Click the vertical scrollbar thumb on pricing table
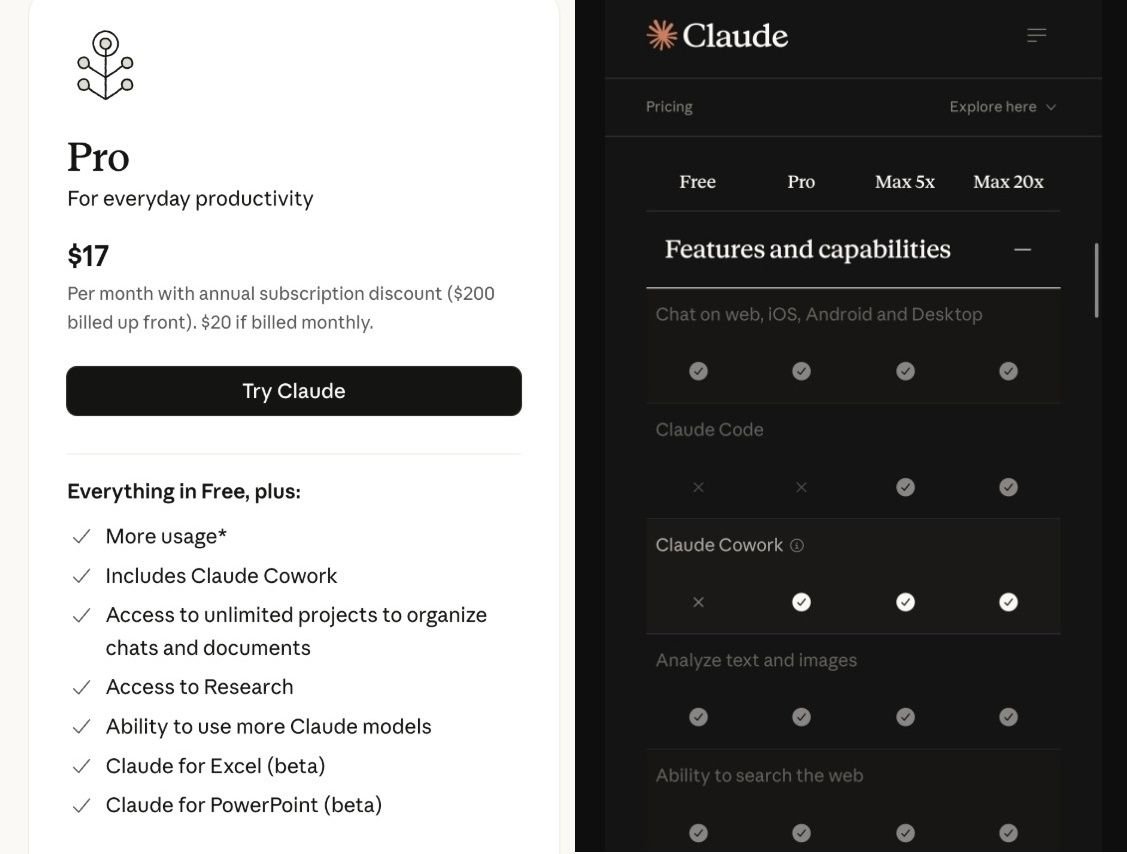The width and height of the screenshot is (1127, 854). coord(1096,280)
